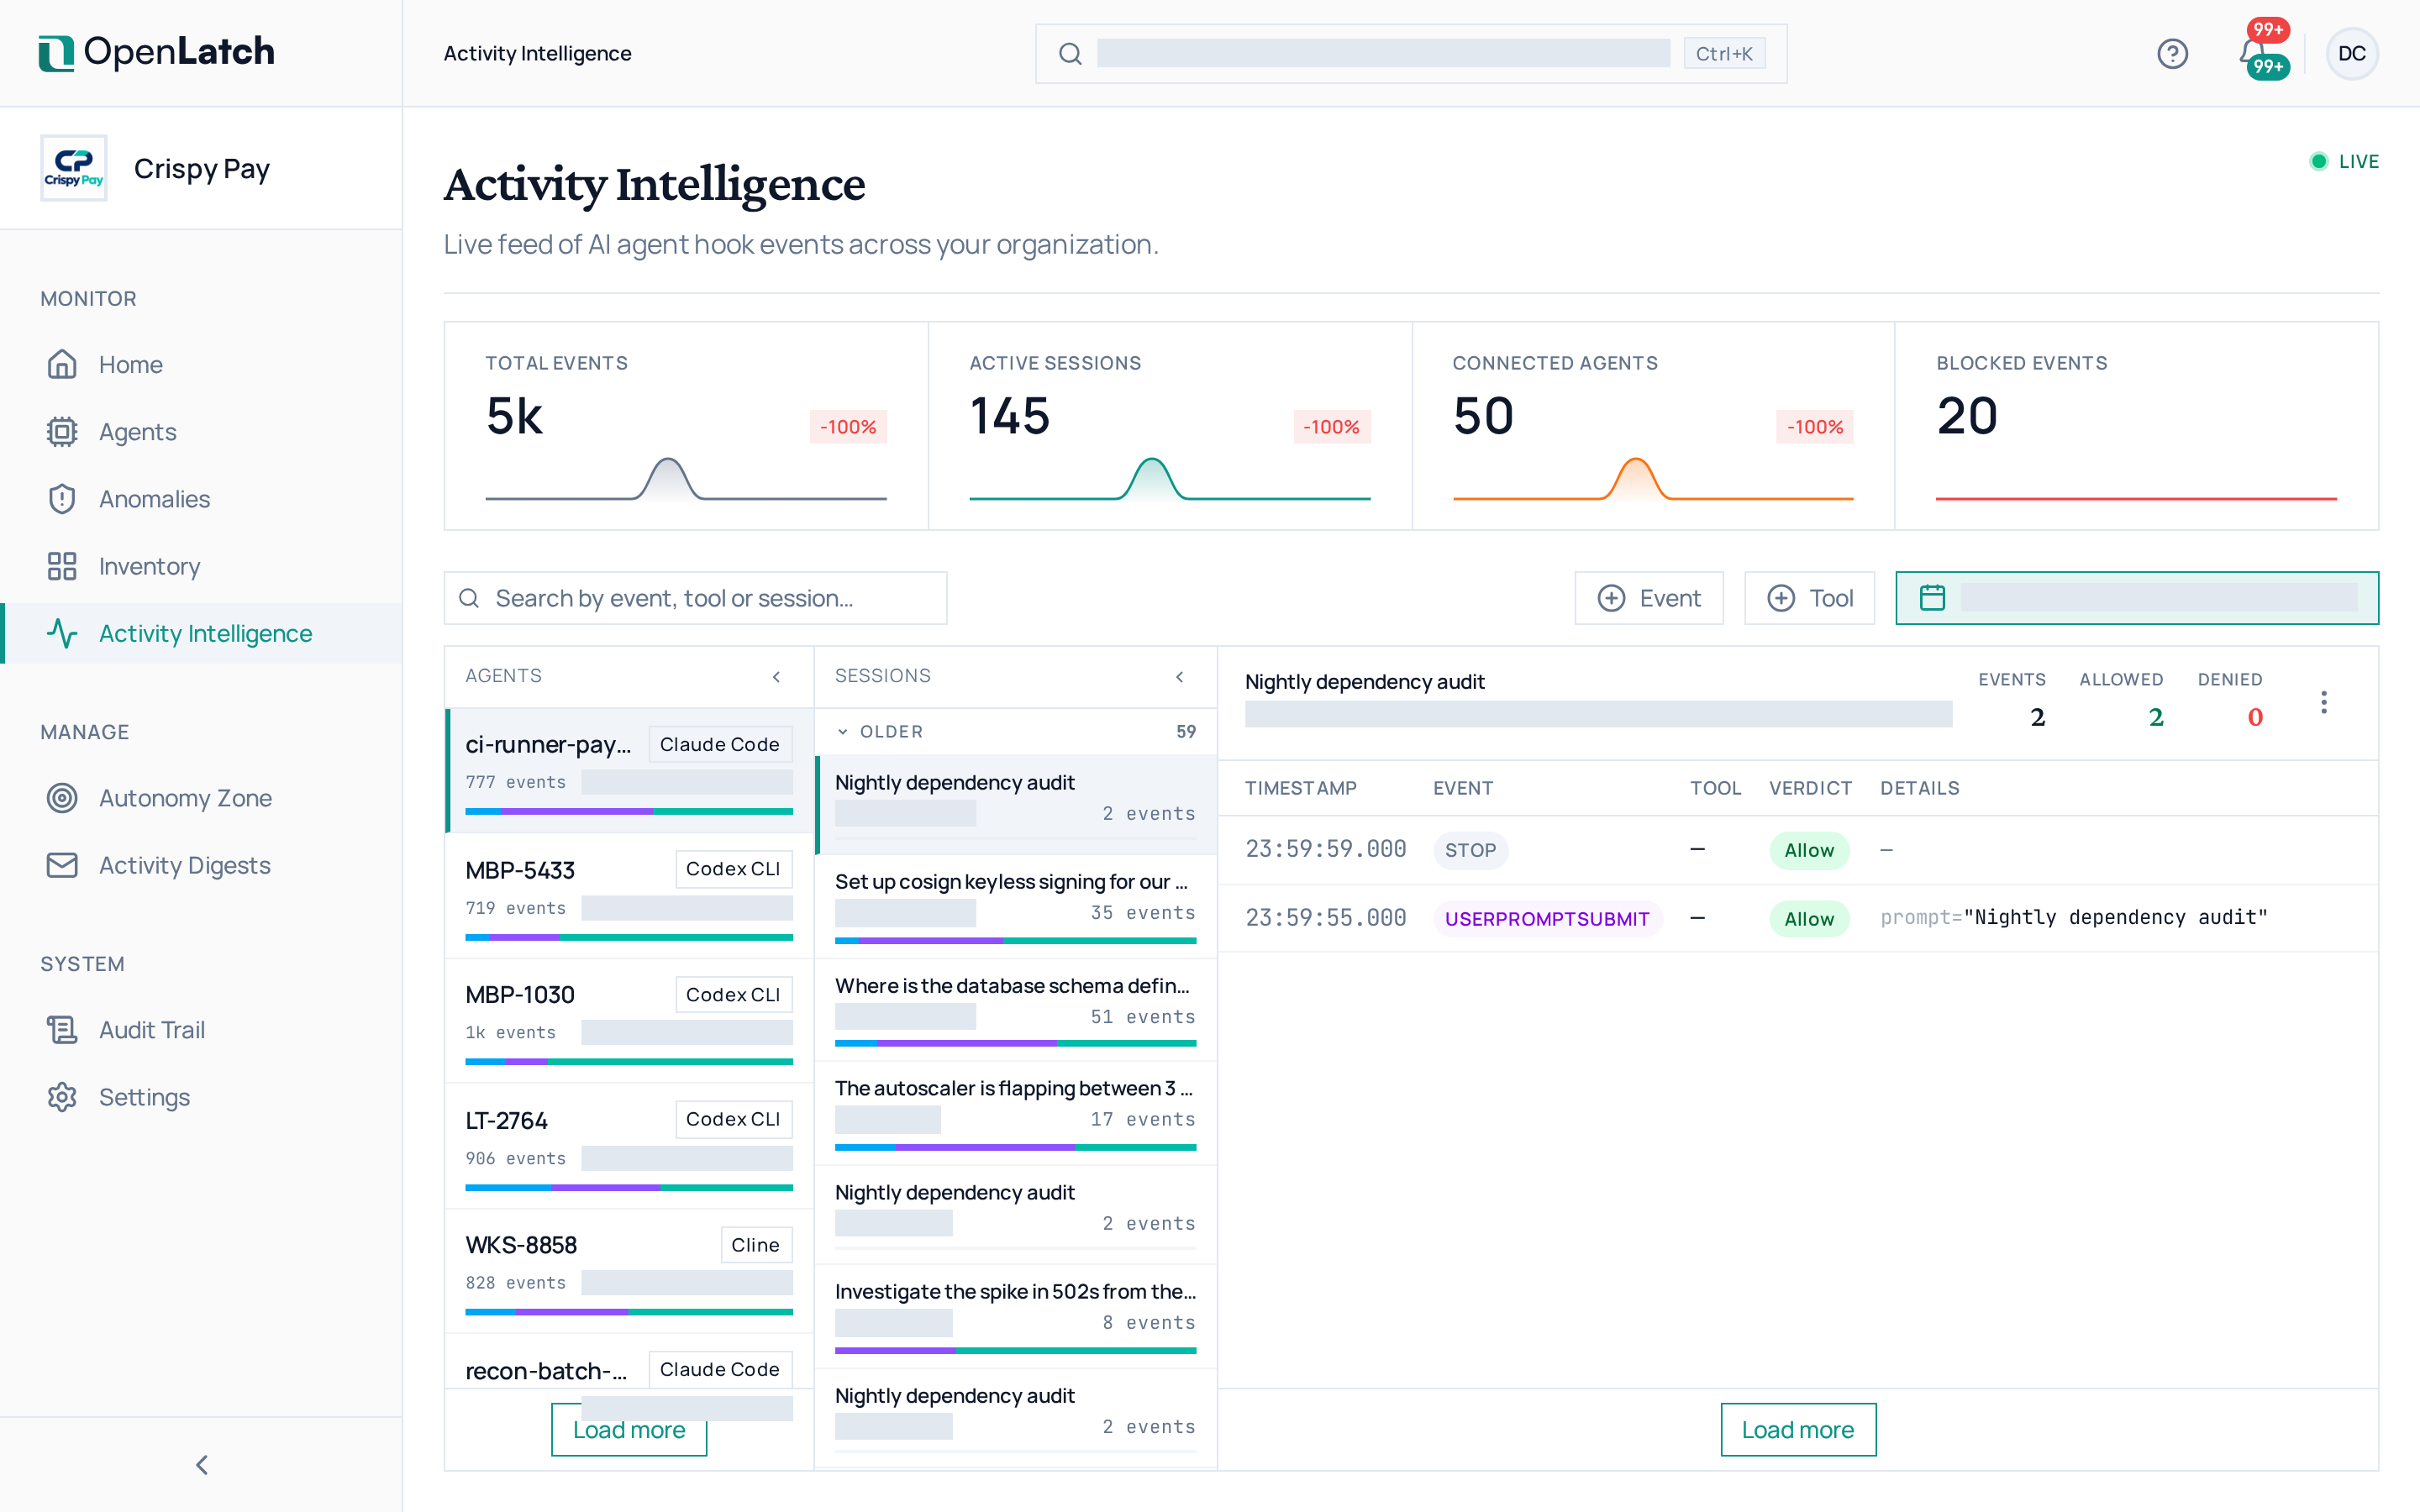2420x1512 pixels.
Task: Select agent MBP-1030
Action: pyautogui.click(x=629, y=1021)
